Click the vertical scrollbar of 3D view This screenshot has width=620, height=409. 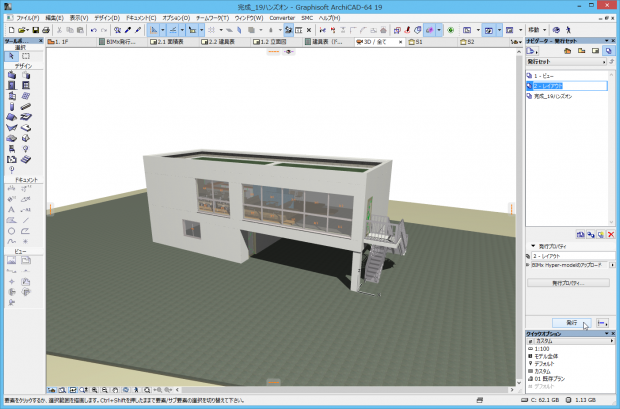519,216
